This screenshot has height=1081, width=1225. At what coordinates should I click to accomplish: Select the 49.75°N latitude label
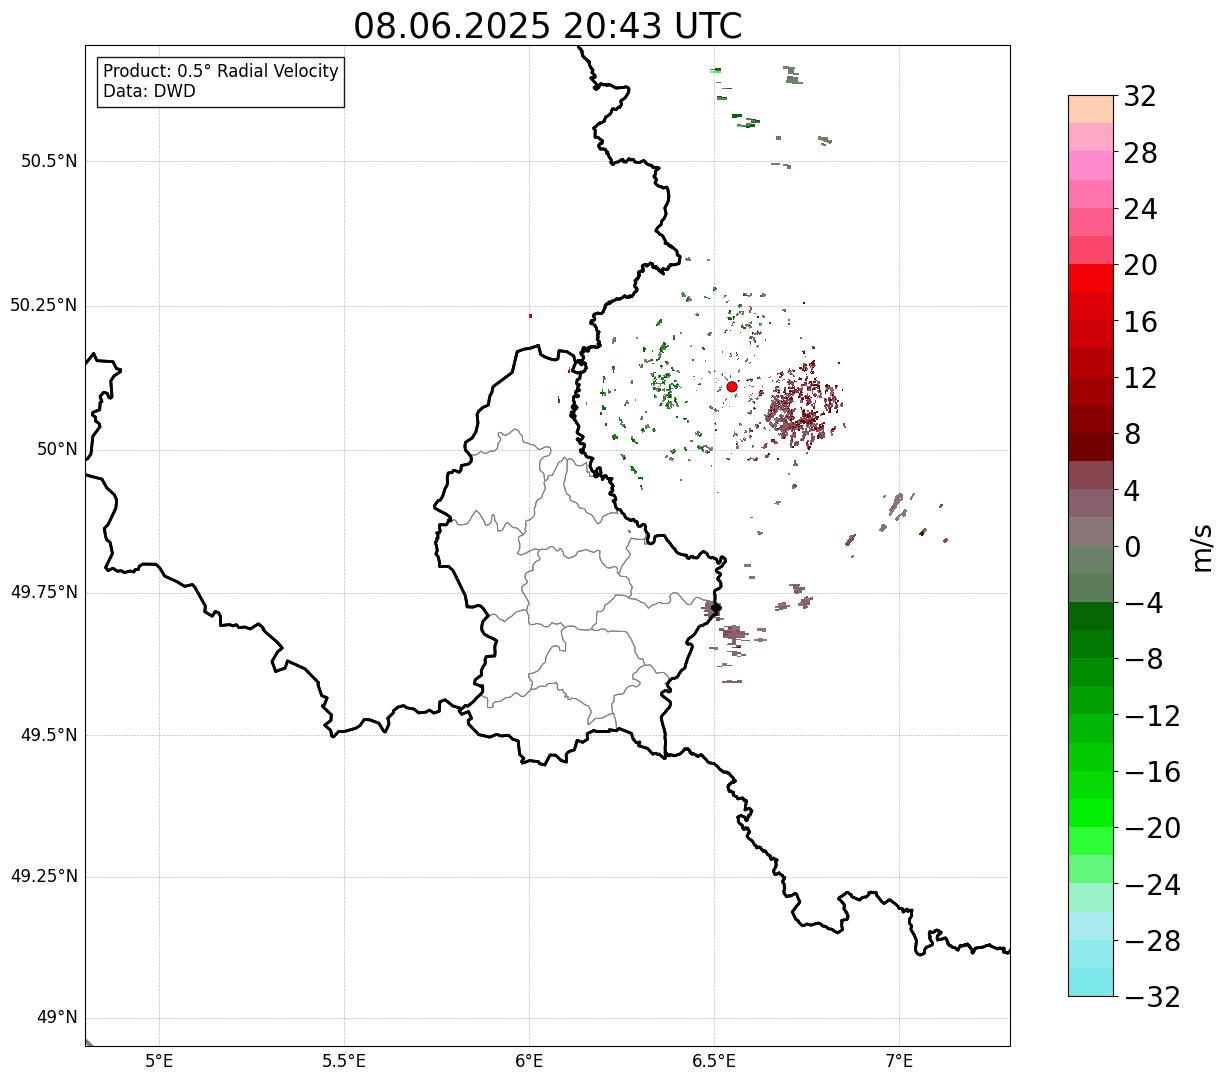[x=44, y=592]
